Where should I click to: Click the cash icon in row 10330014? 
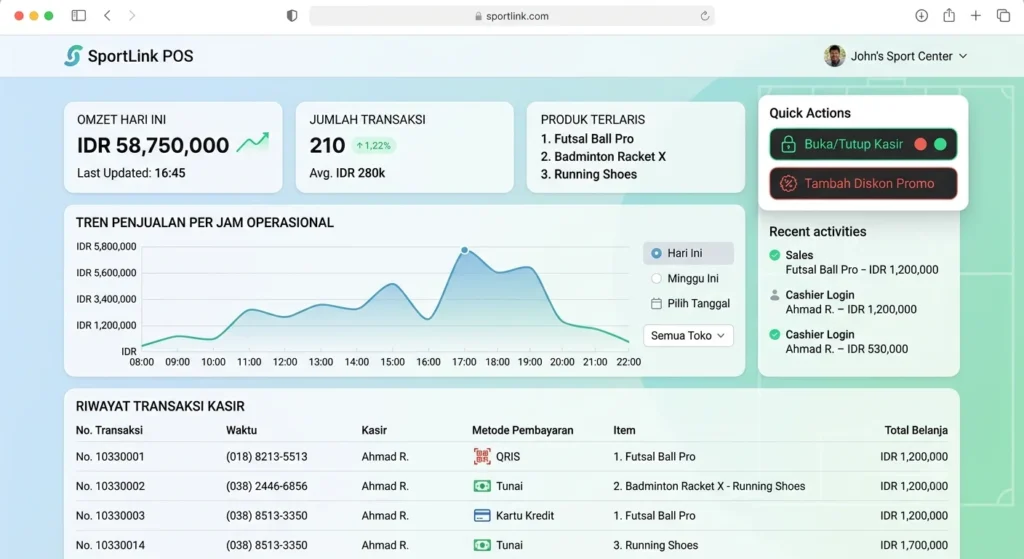coord(482,545)
